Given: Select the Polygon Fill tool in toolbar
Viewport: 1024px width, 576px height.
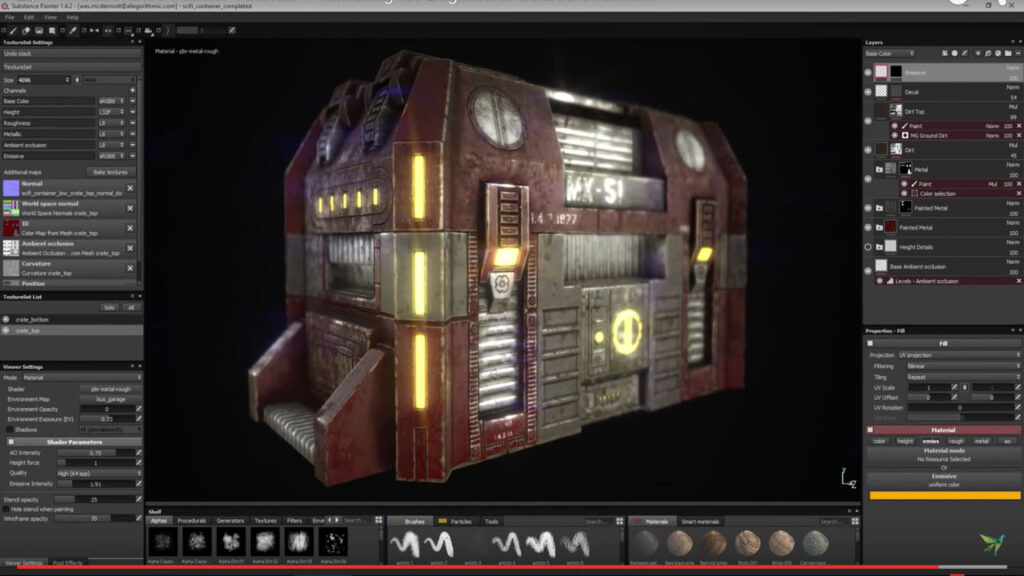Looking at the screenshot, I should click(x=52, y=30).
